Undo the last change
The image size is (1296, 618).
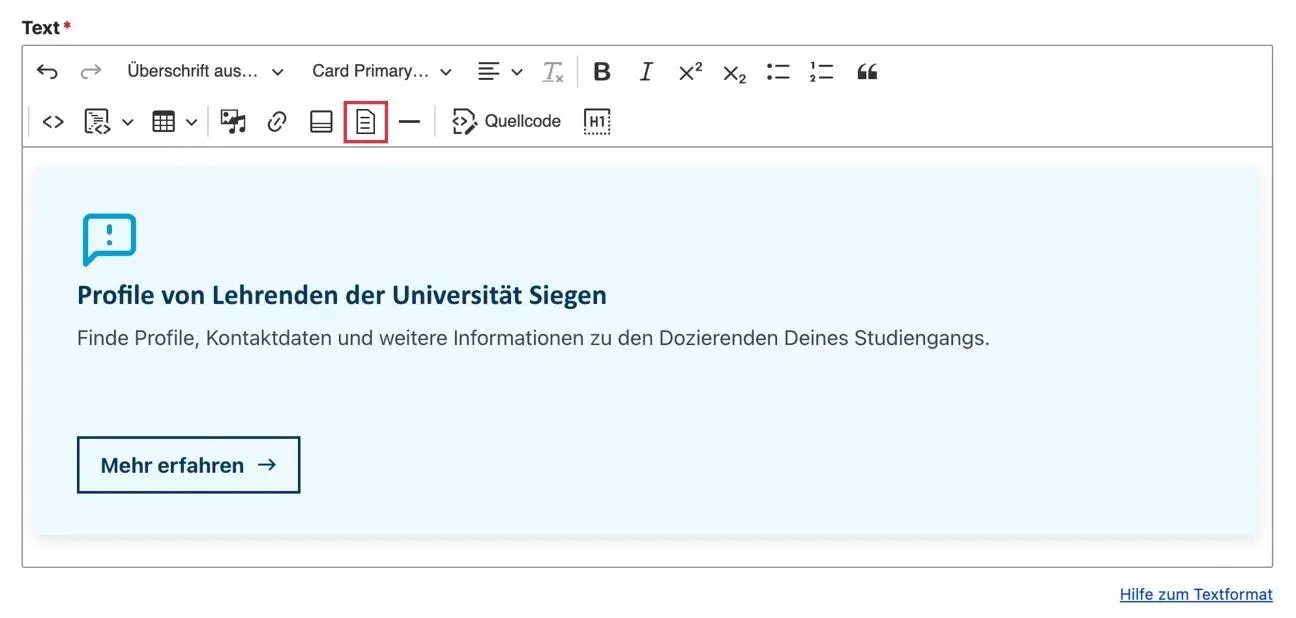(46, 71)
